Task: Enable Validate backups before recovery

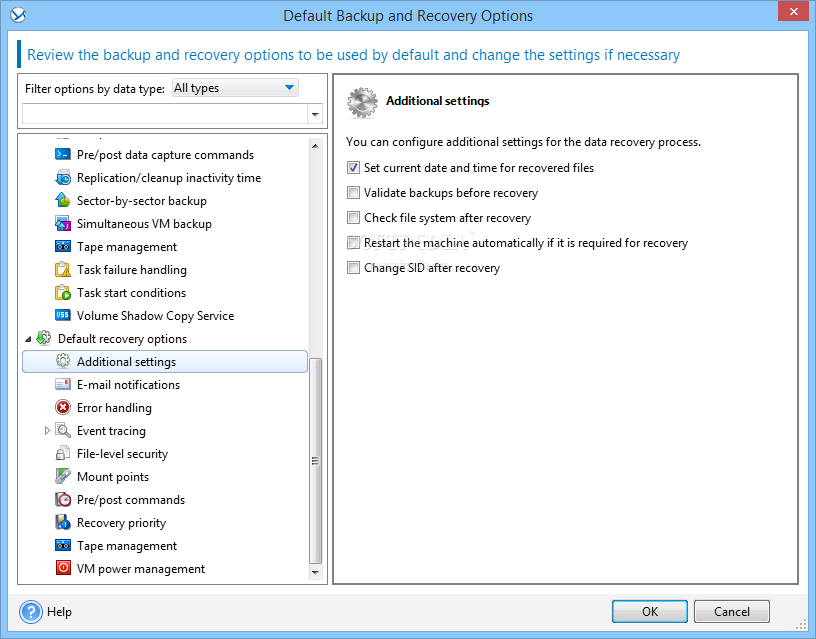Action: (353, 193)
